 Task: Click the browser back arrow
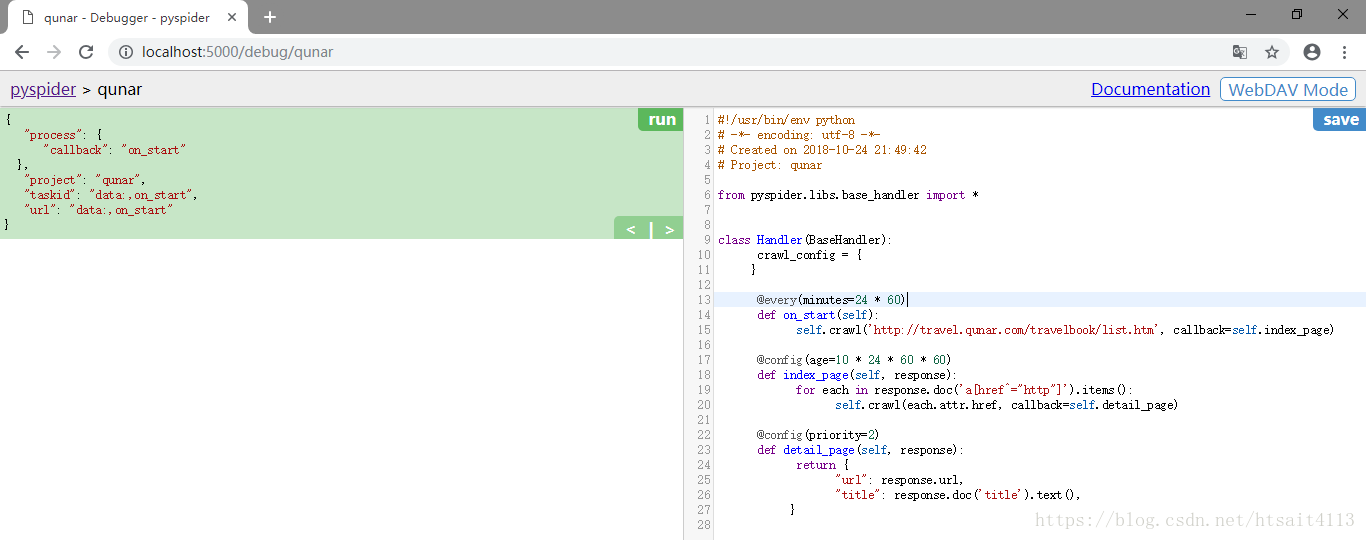click(22, 52)
